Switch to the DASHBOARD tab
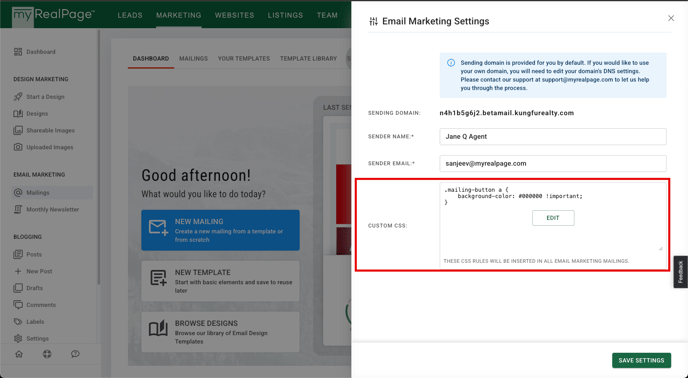Viewport: 688px width, 378px height. 150,58
